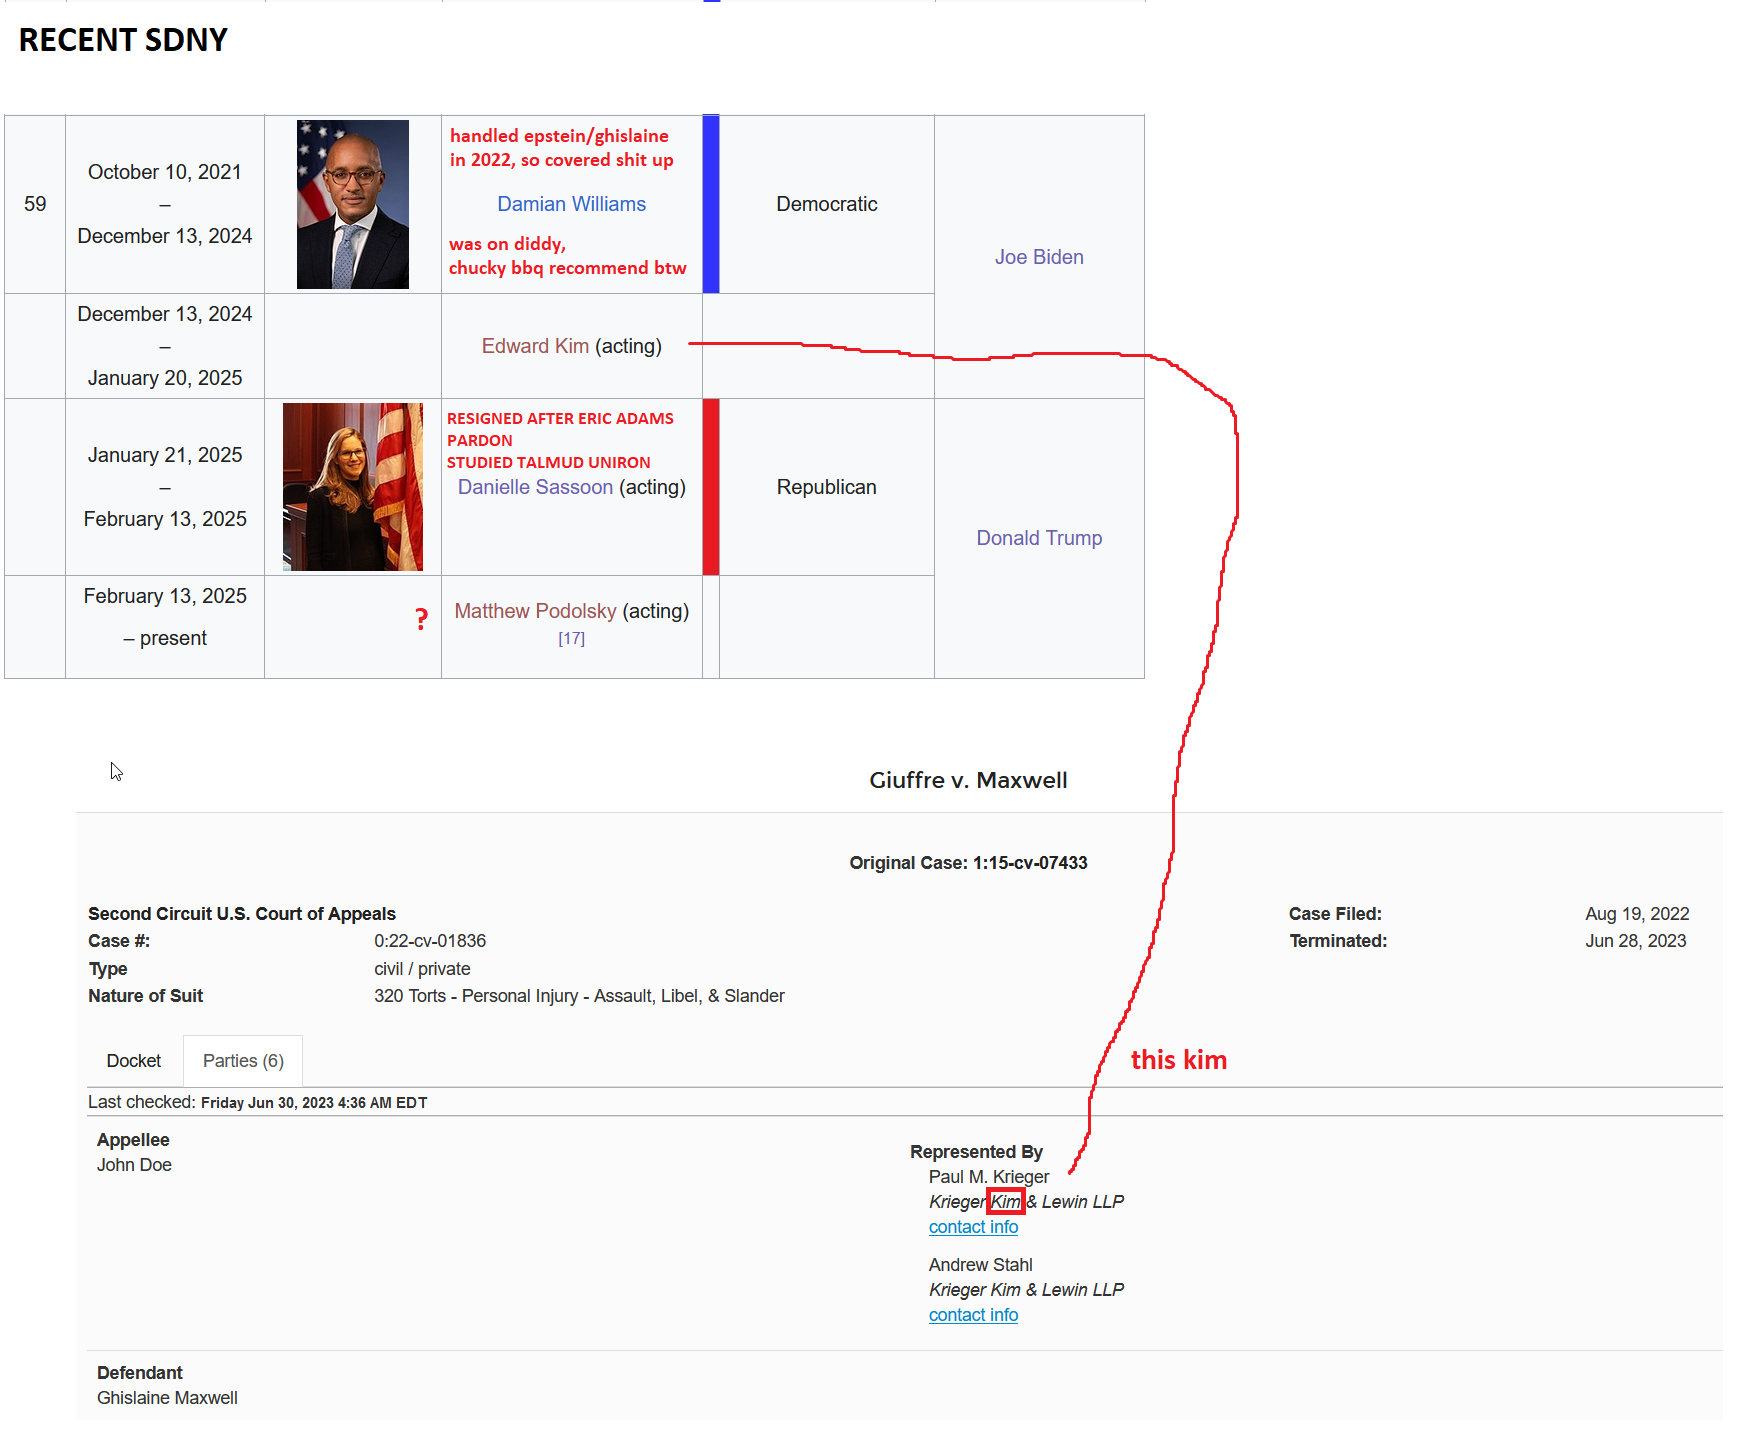Select the 'Second Circuit U.S. Court of Appeals' heading

(x=242, y=914)
